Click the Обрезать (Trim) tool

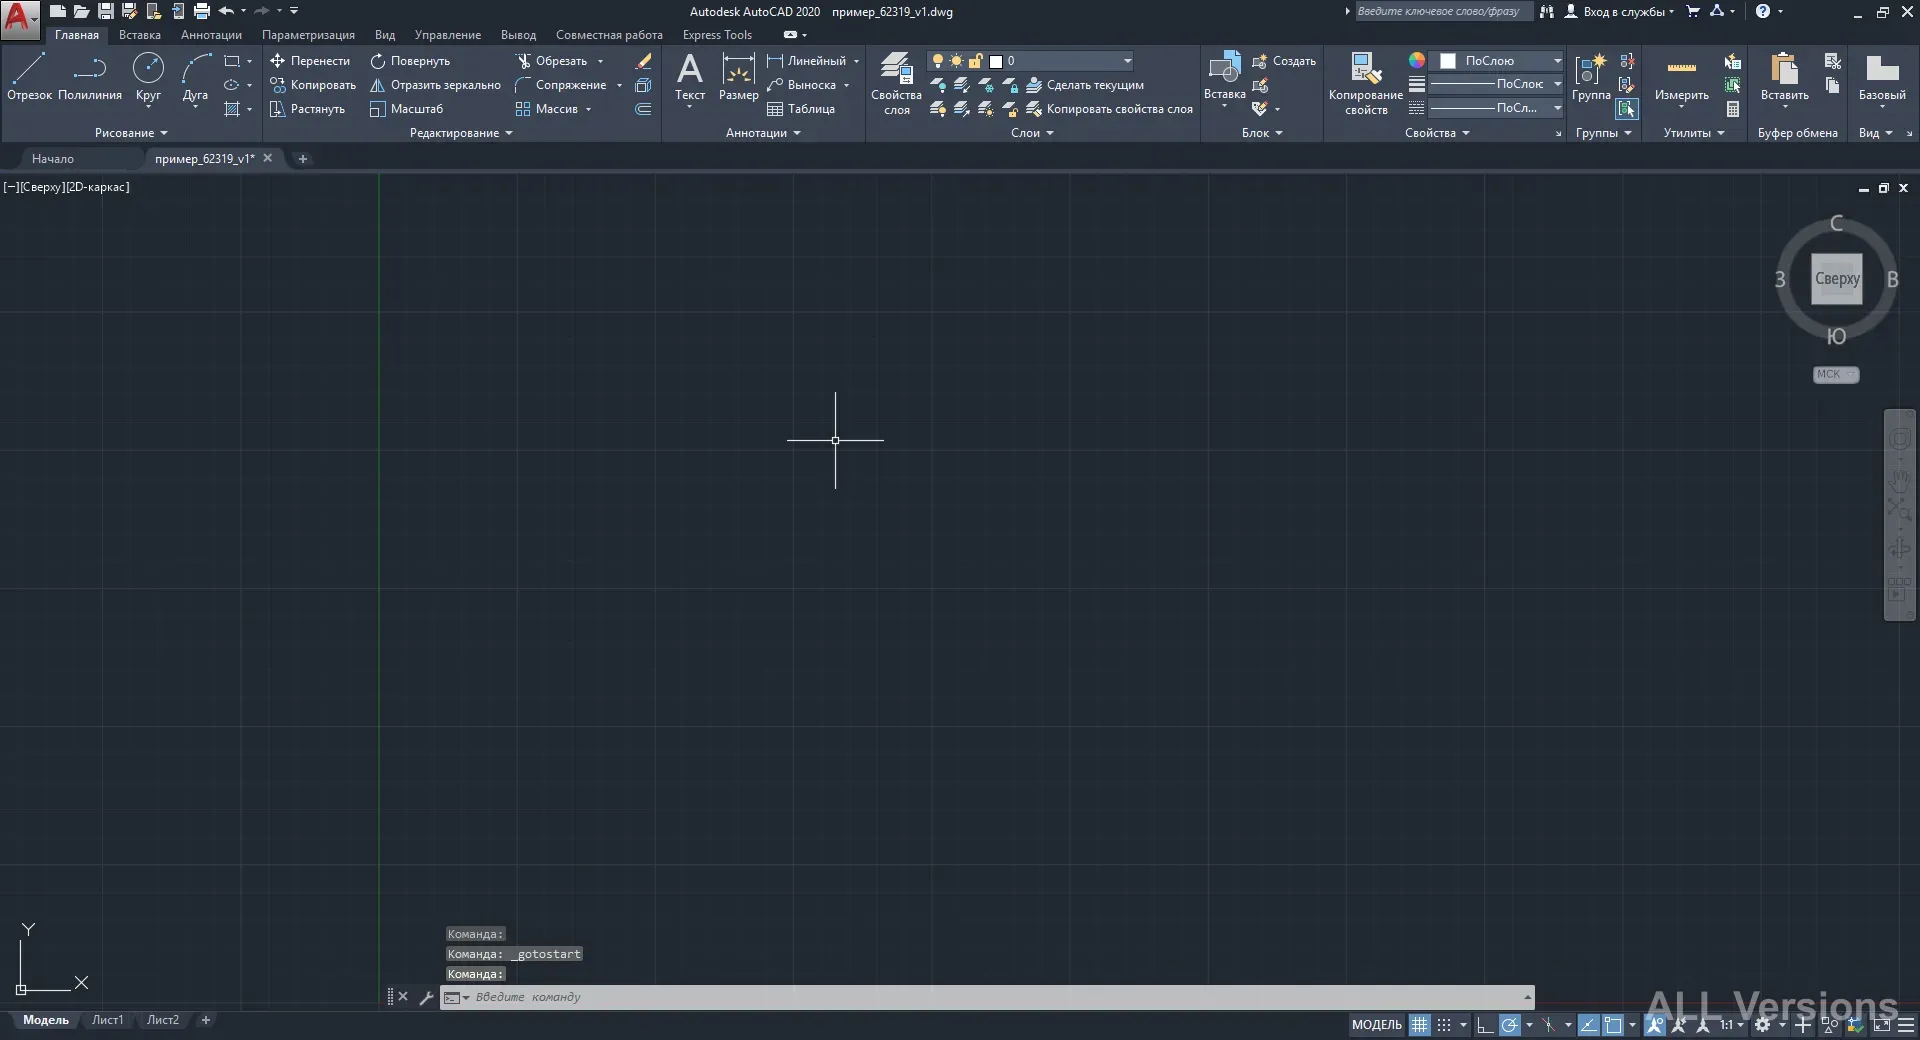coord(552,61)
